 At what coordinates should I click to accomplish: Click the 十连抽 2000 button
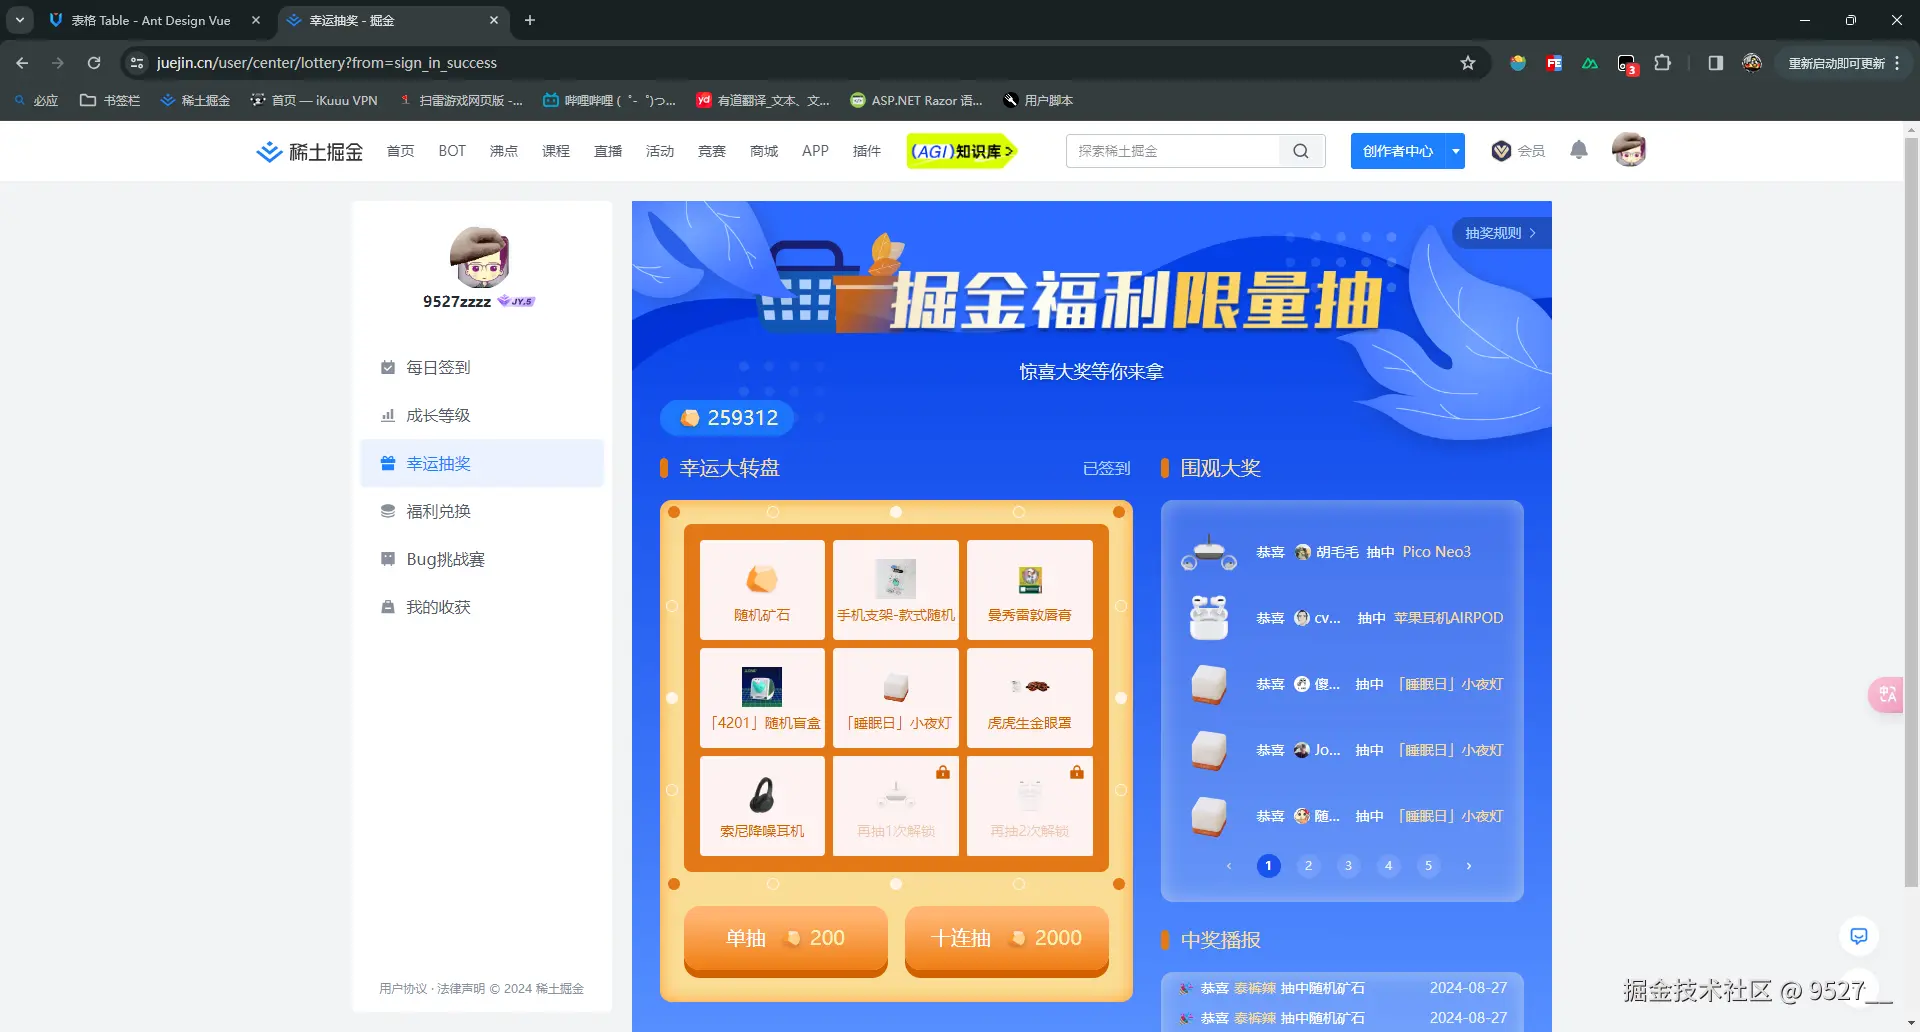click(1006, 938)
